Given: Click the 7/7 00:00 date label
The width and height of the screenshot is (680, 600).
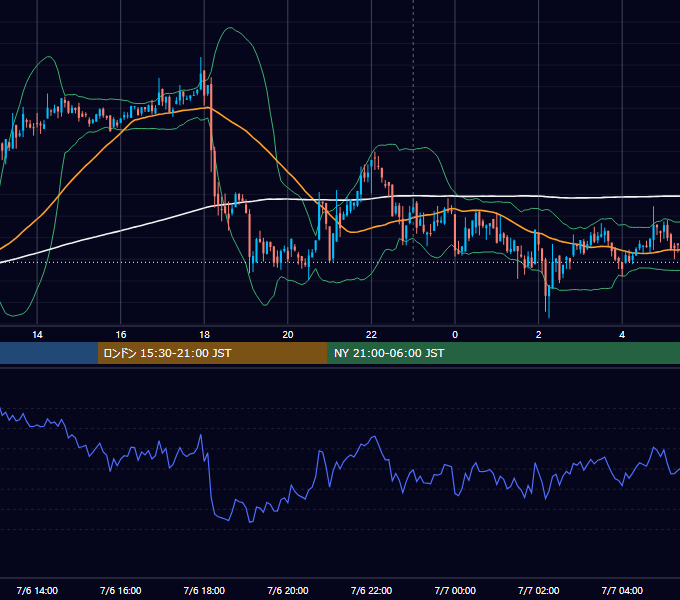Looking at the screenshot, I should (x=455, y=590).
